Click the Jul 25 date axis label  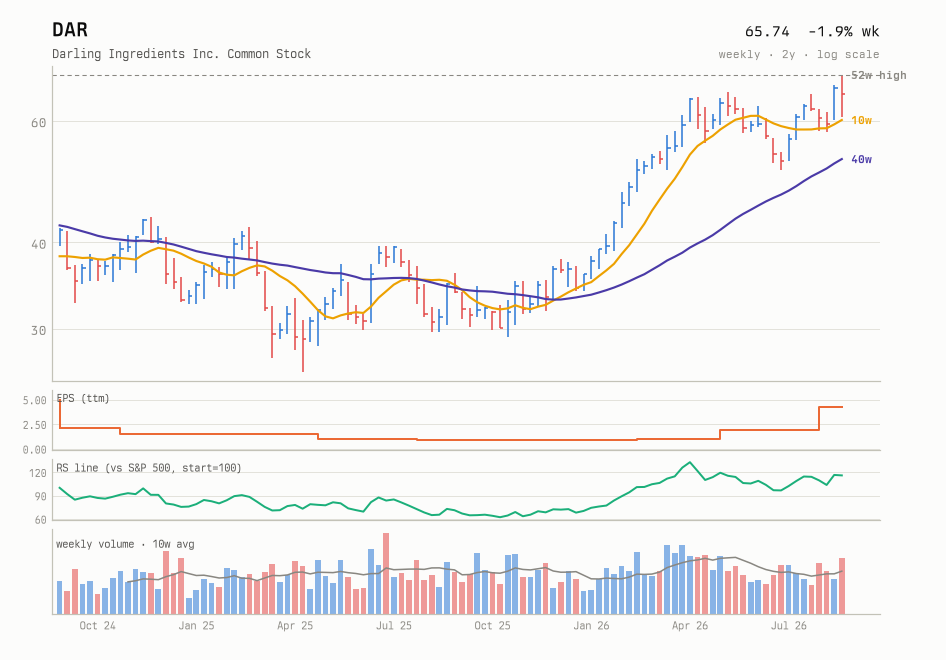393,626
